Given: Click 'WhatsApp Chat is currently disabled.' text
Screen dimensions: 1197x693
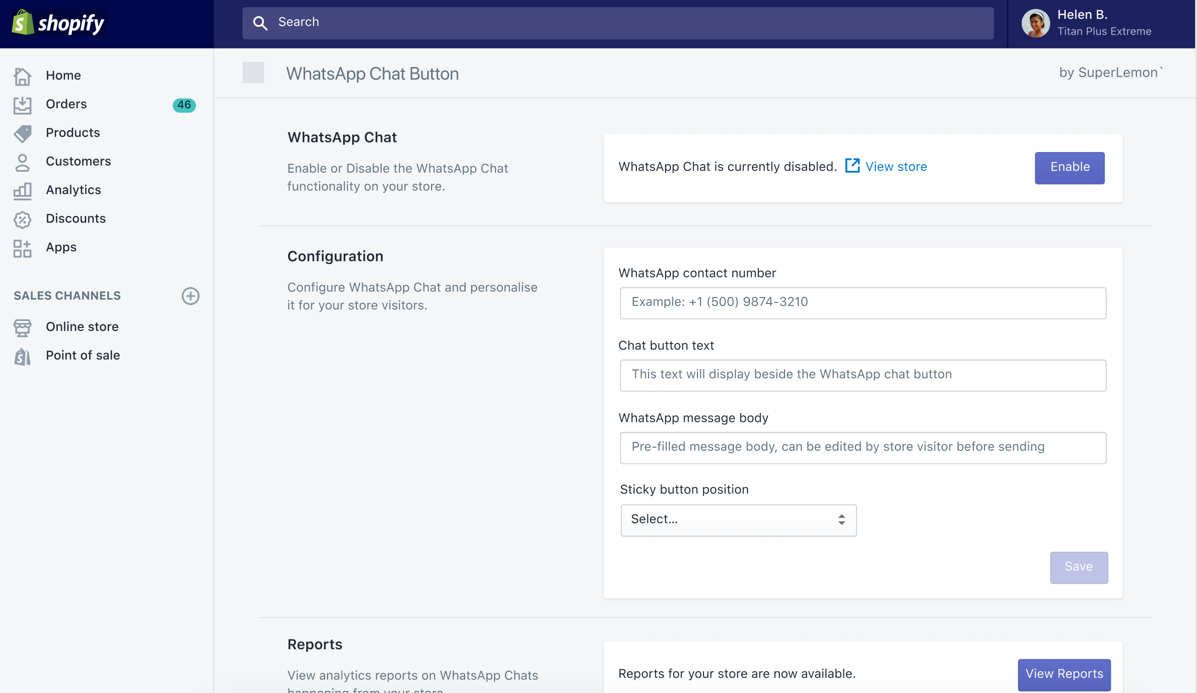Looking at the screenshot, I should point(728,166).
